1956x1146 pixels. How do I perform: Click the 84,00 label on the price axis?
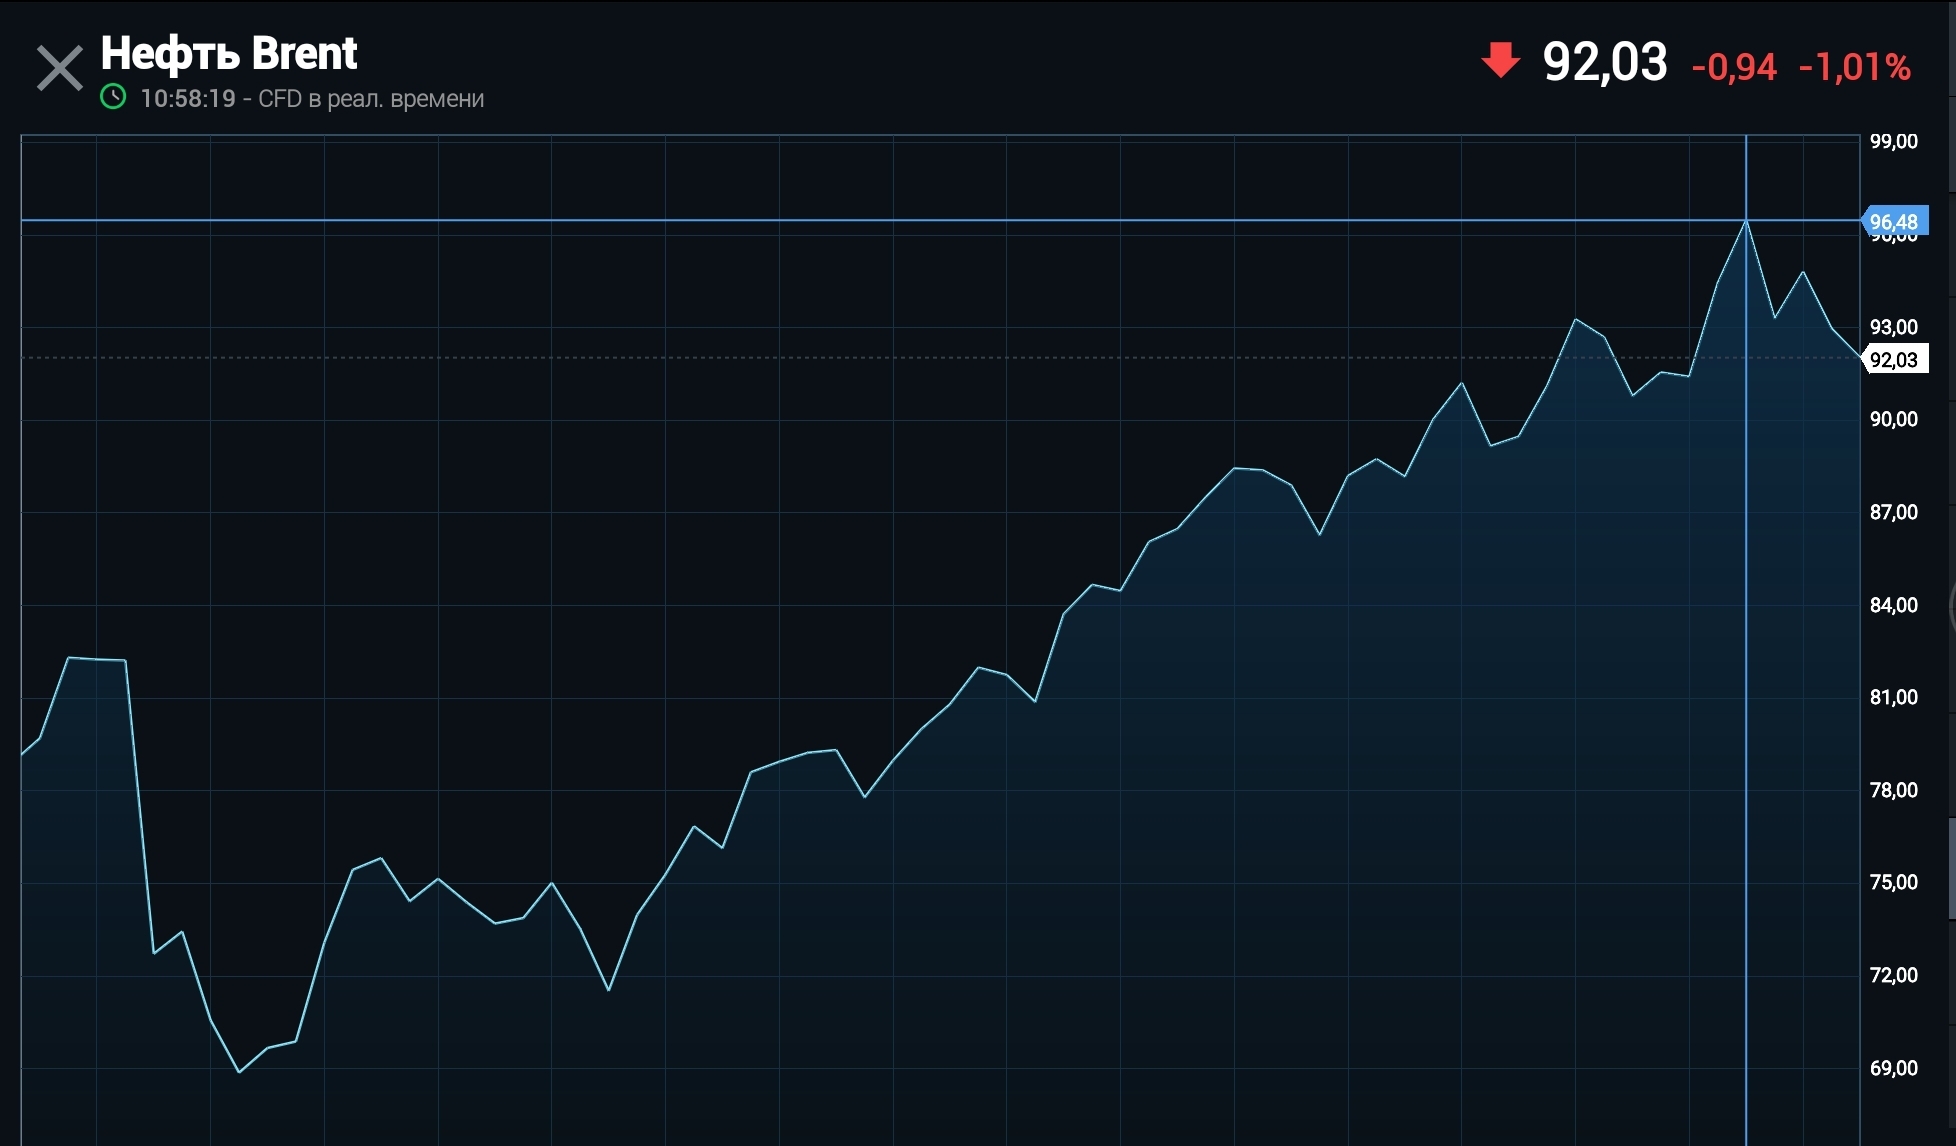[1894, 605]
